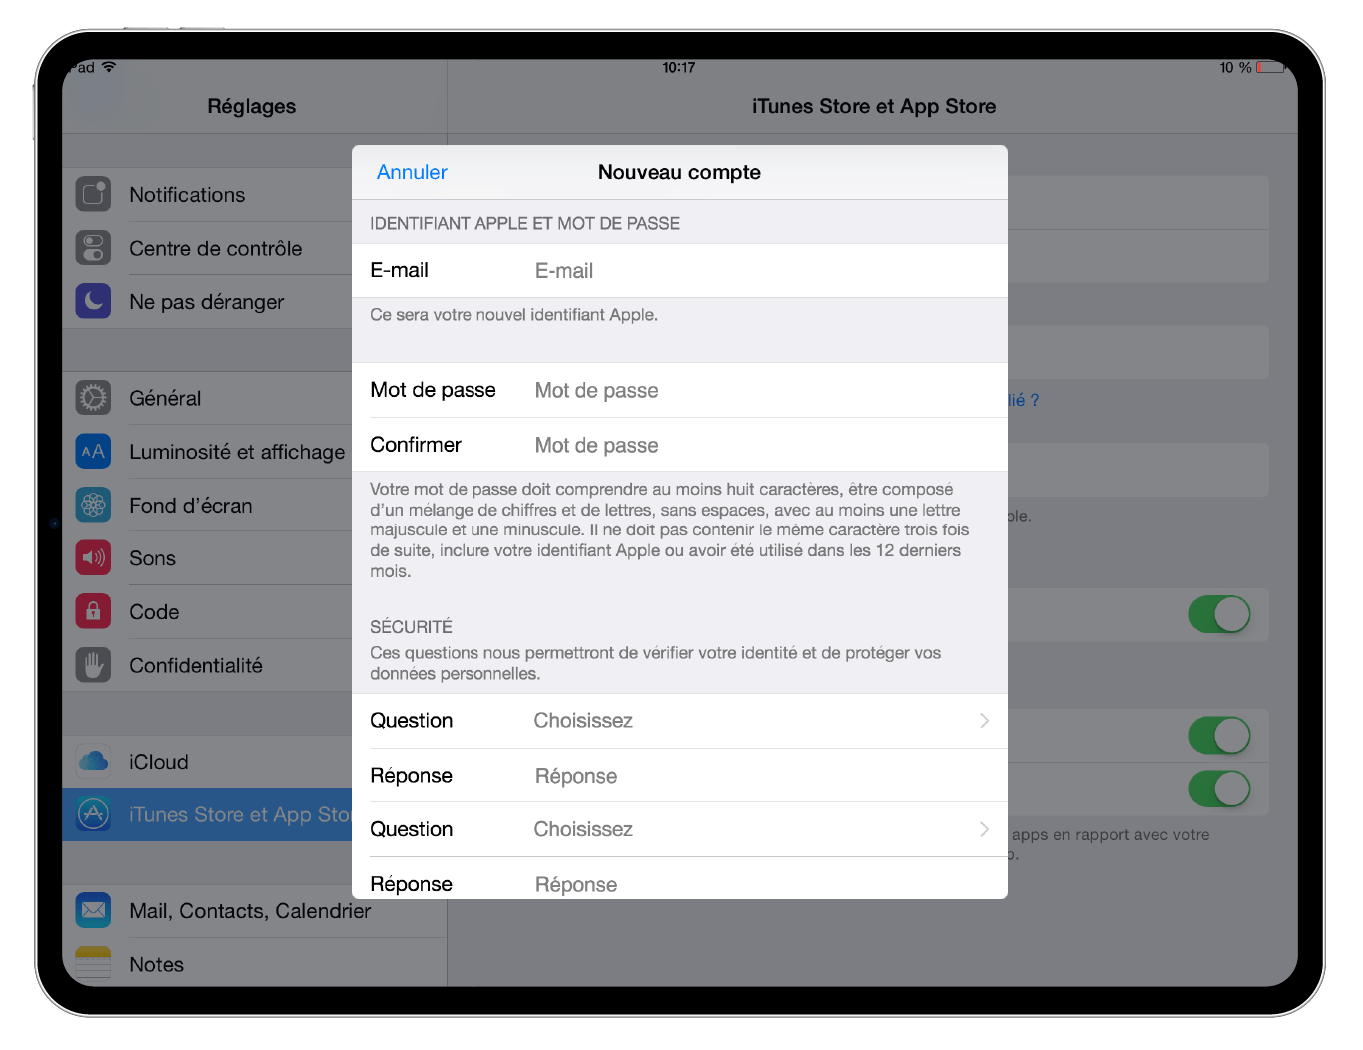
Task: Tap the Nouveau compte dialog title
Action: click(x=679, y=172)
